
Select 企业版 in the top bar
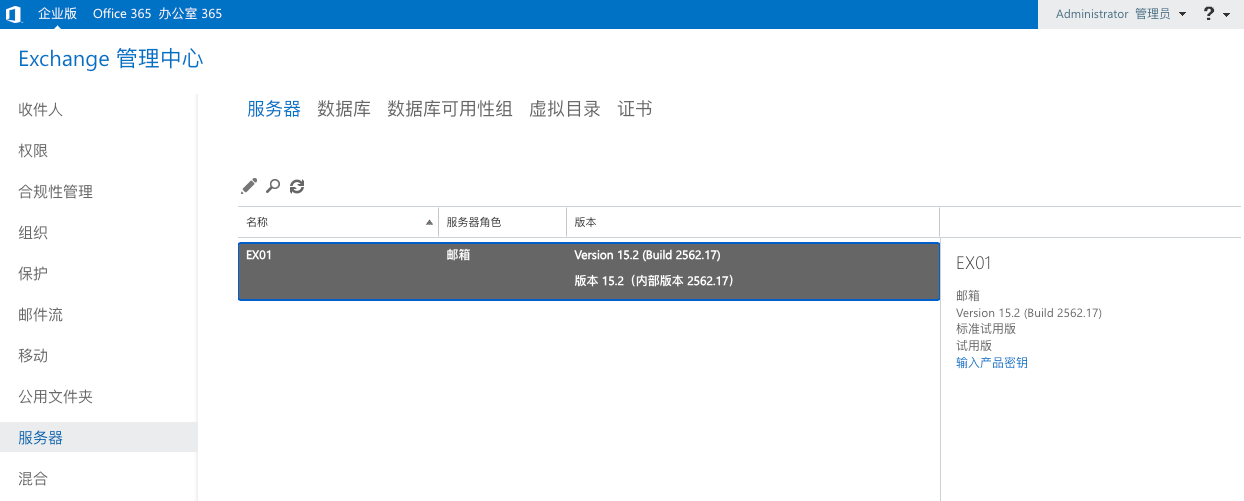click(x=58, y=14)
